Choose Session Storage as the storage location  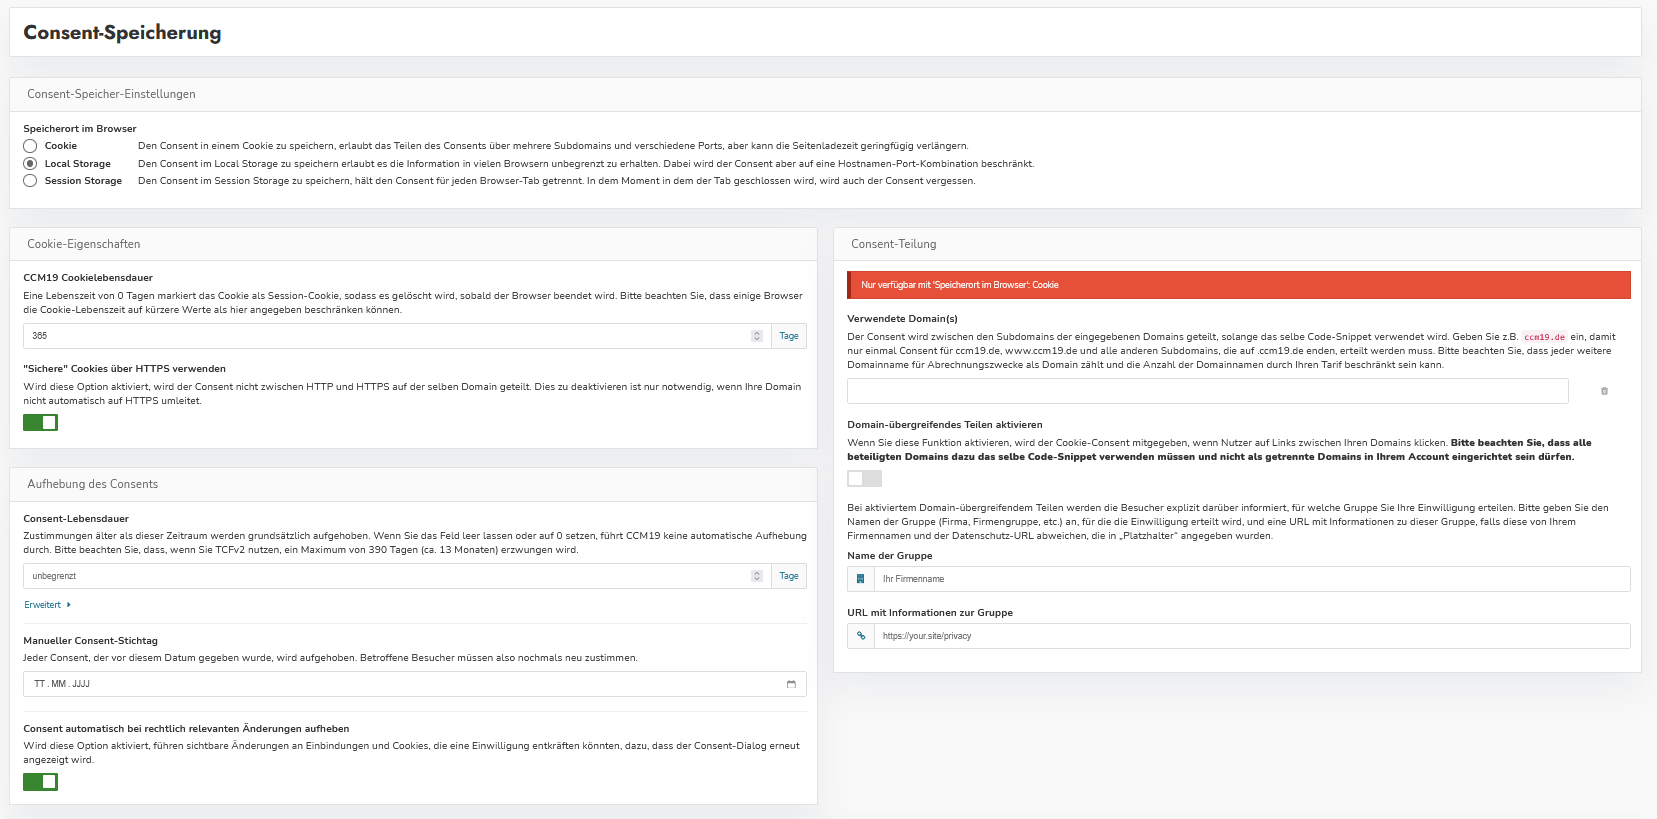coord(30,181)
